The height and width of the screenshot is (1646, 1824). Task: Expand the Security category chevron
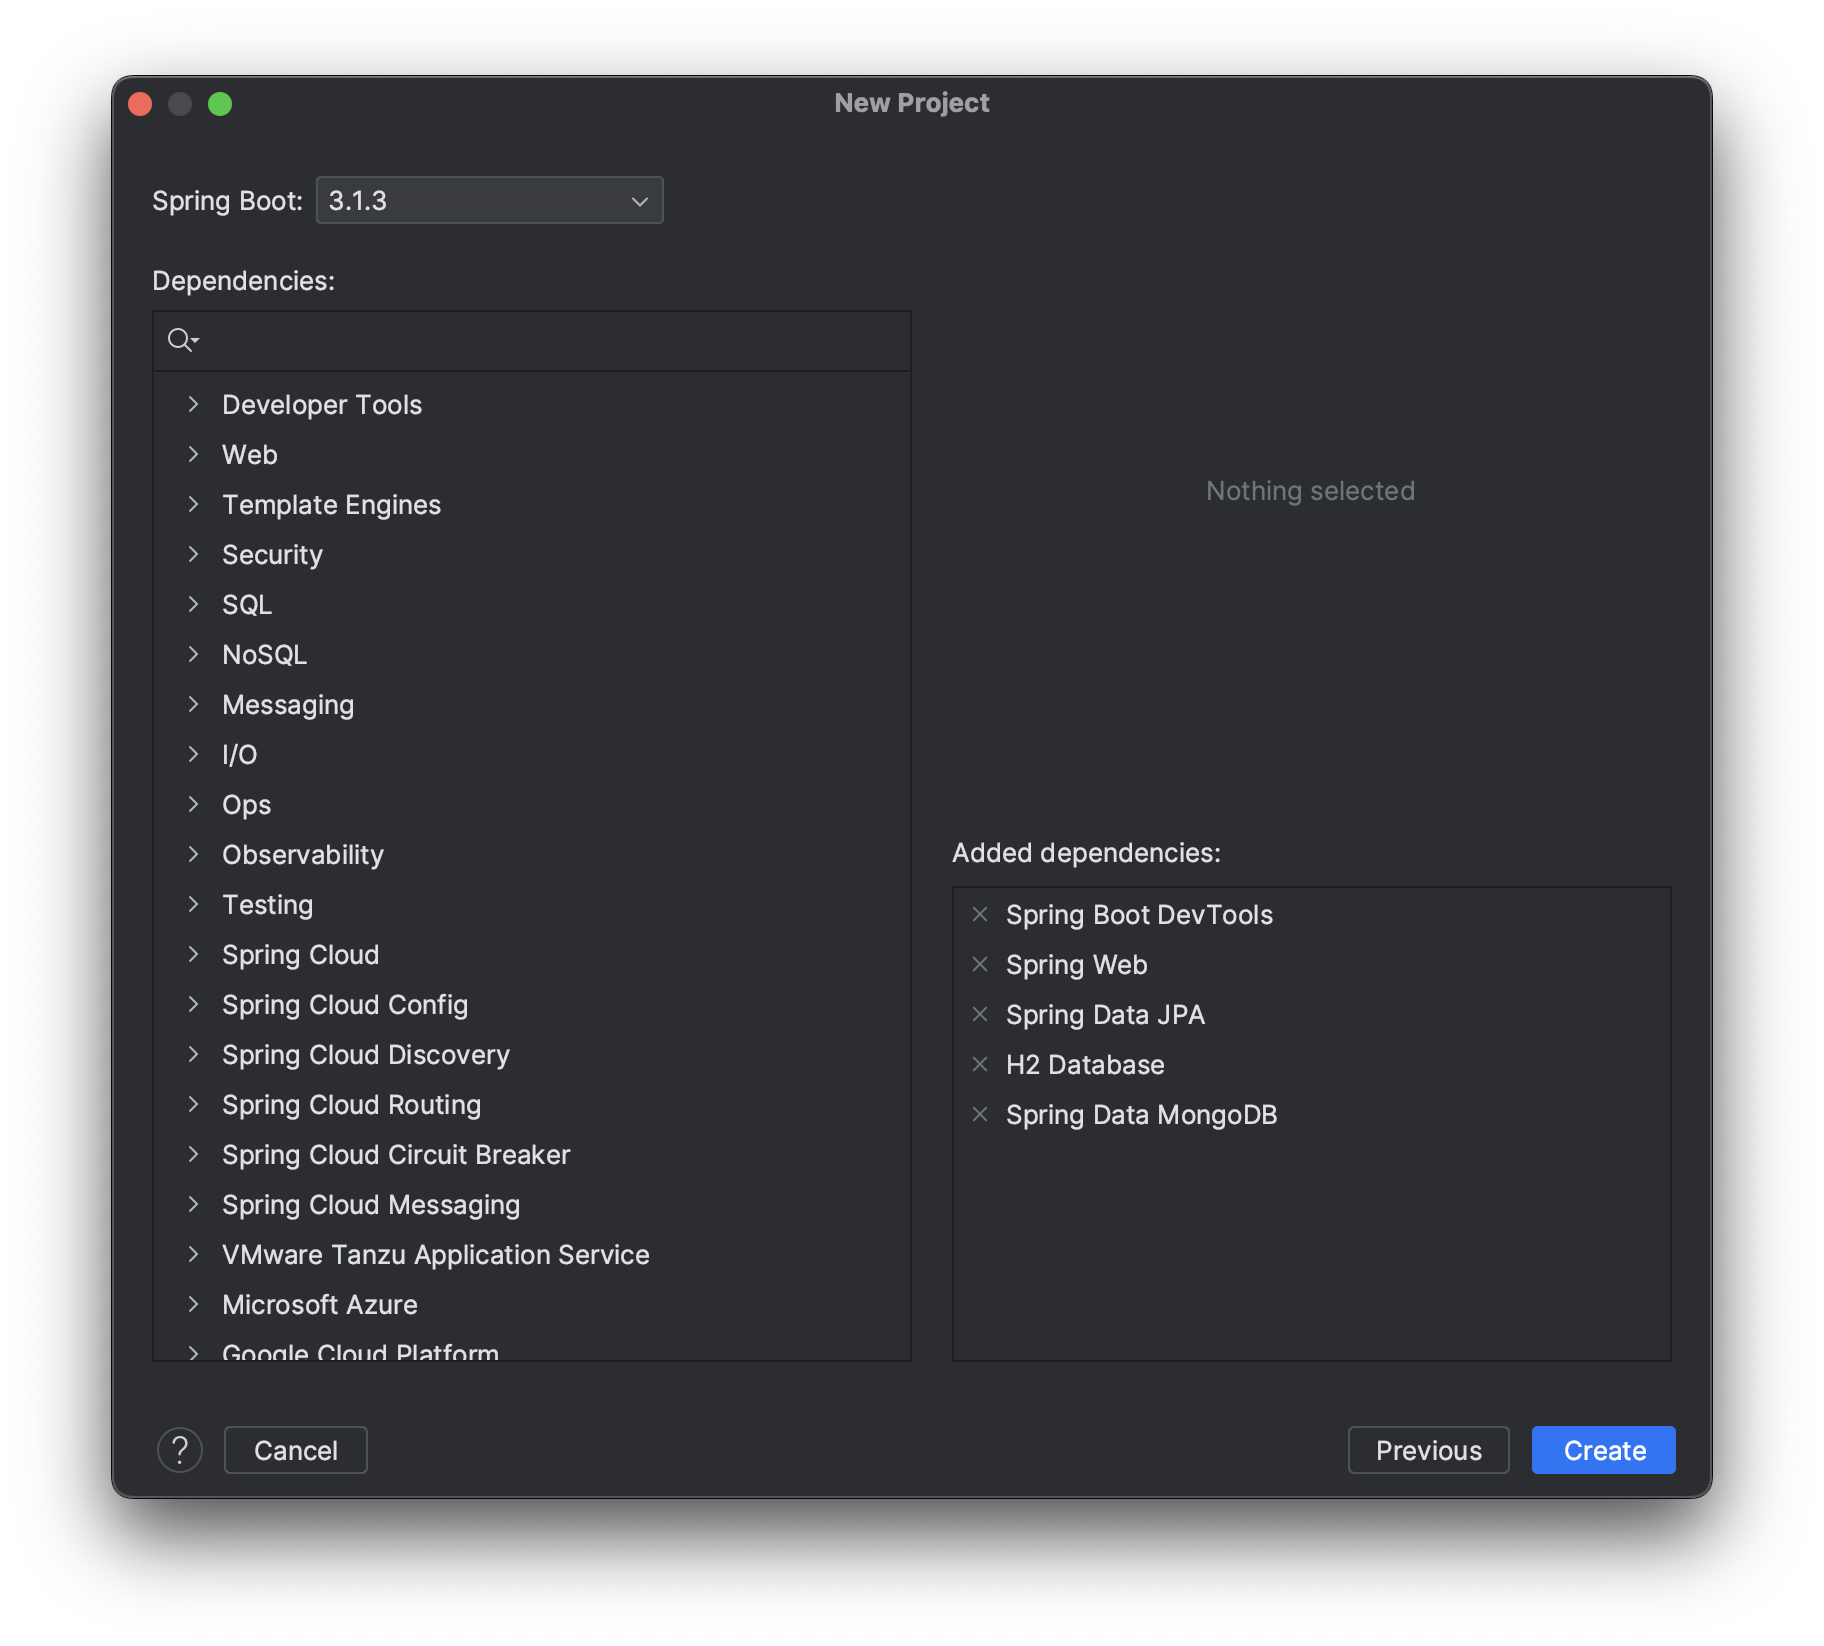point(194,554)
